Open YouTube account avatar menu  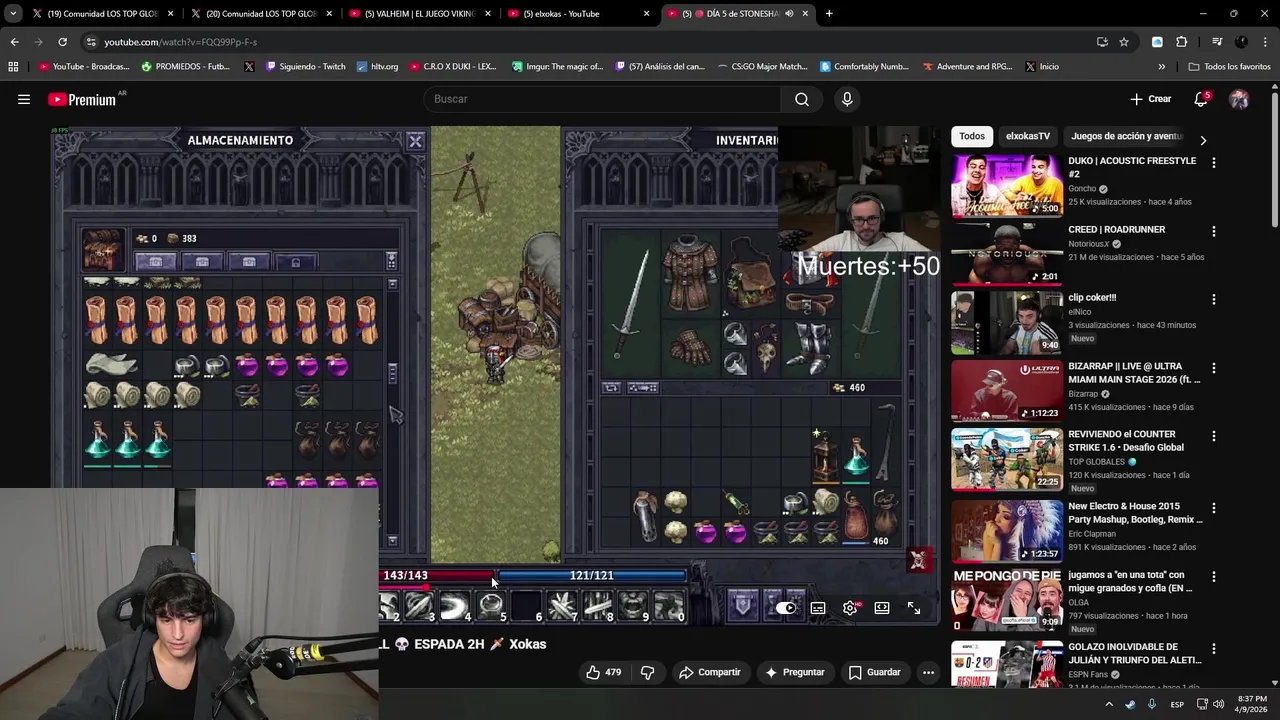pos(1239,99)
